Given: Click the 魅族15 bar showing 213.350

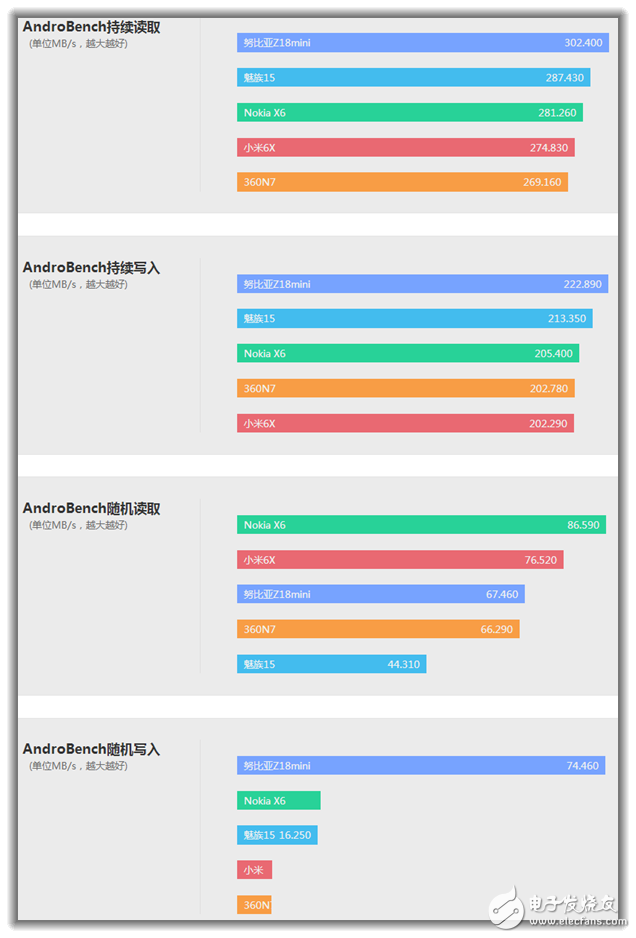Looking at the screenshot, I should coord(414,318).
